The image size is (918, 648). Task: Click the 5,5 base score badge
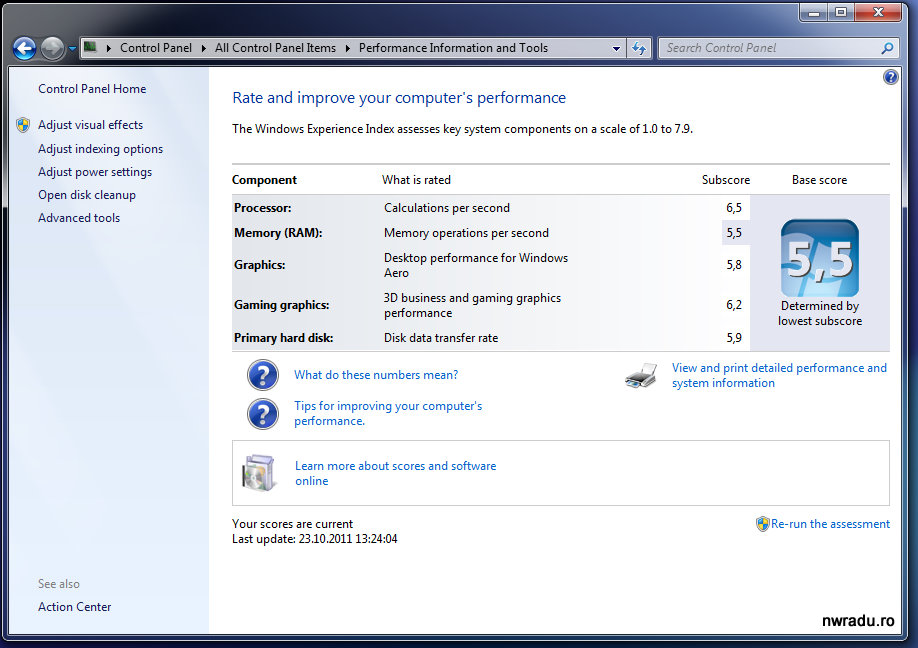click(820, 258)
